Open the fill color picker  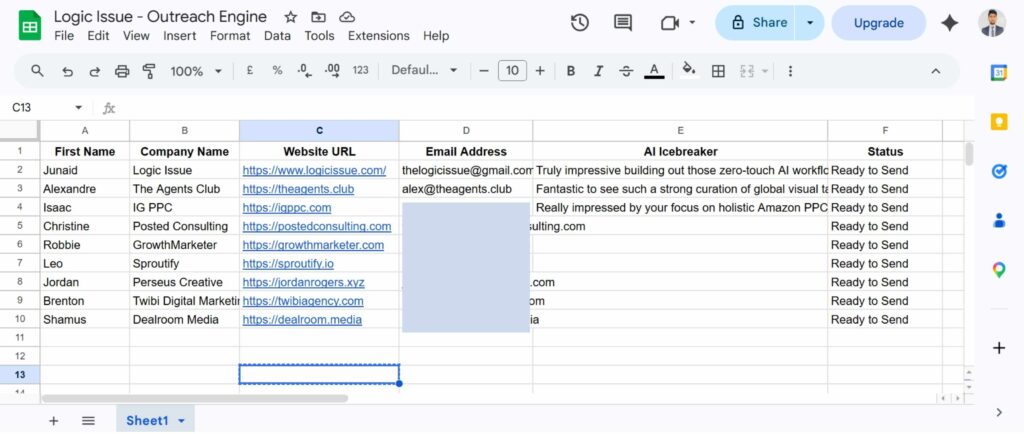(x=689, y=70)
